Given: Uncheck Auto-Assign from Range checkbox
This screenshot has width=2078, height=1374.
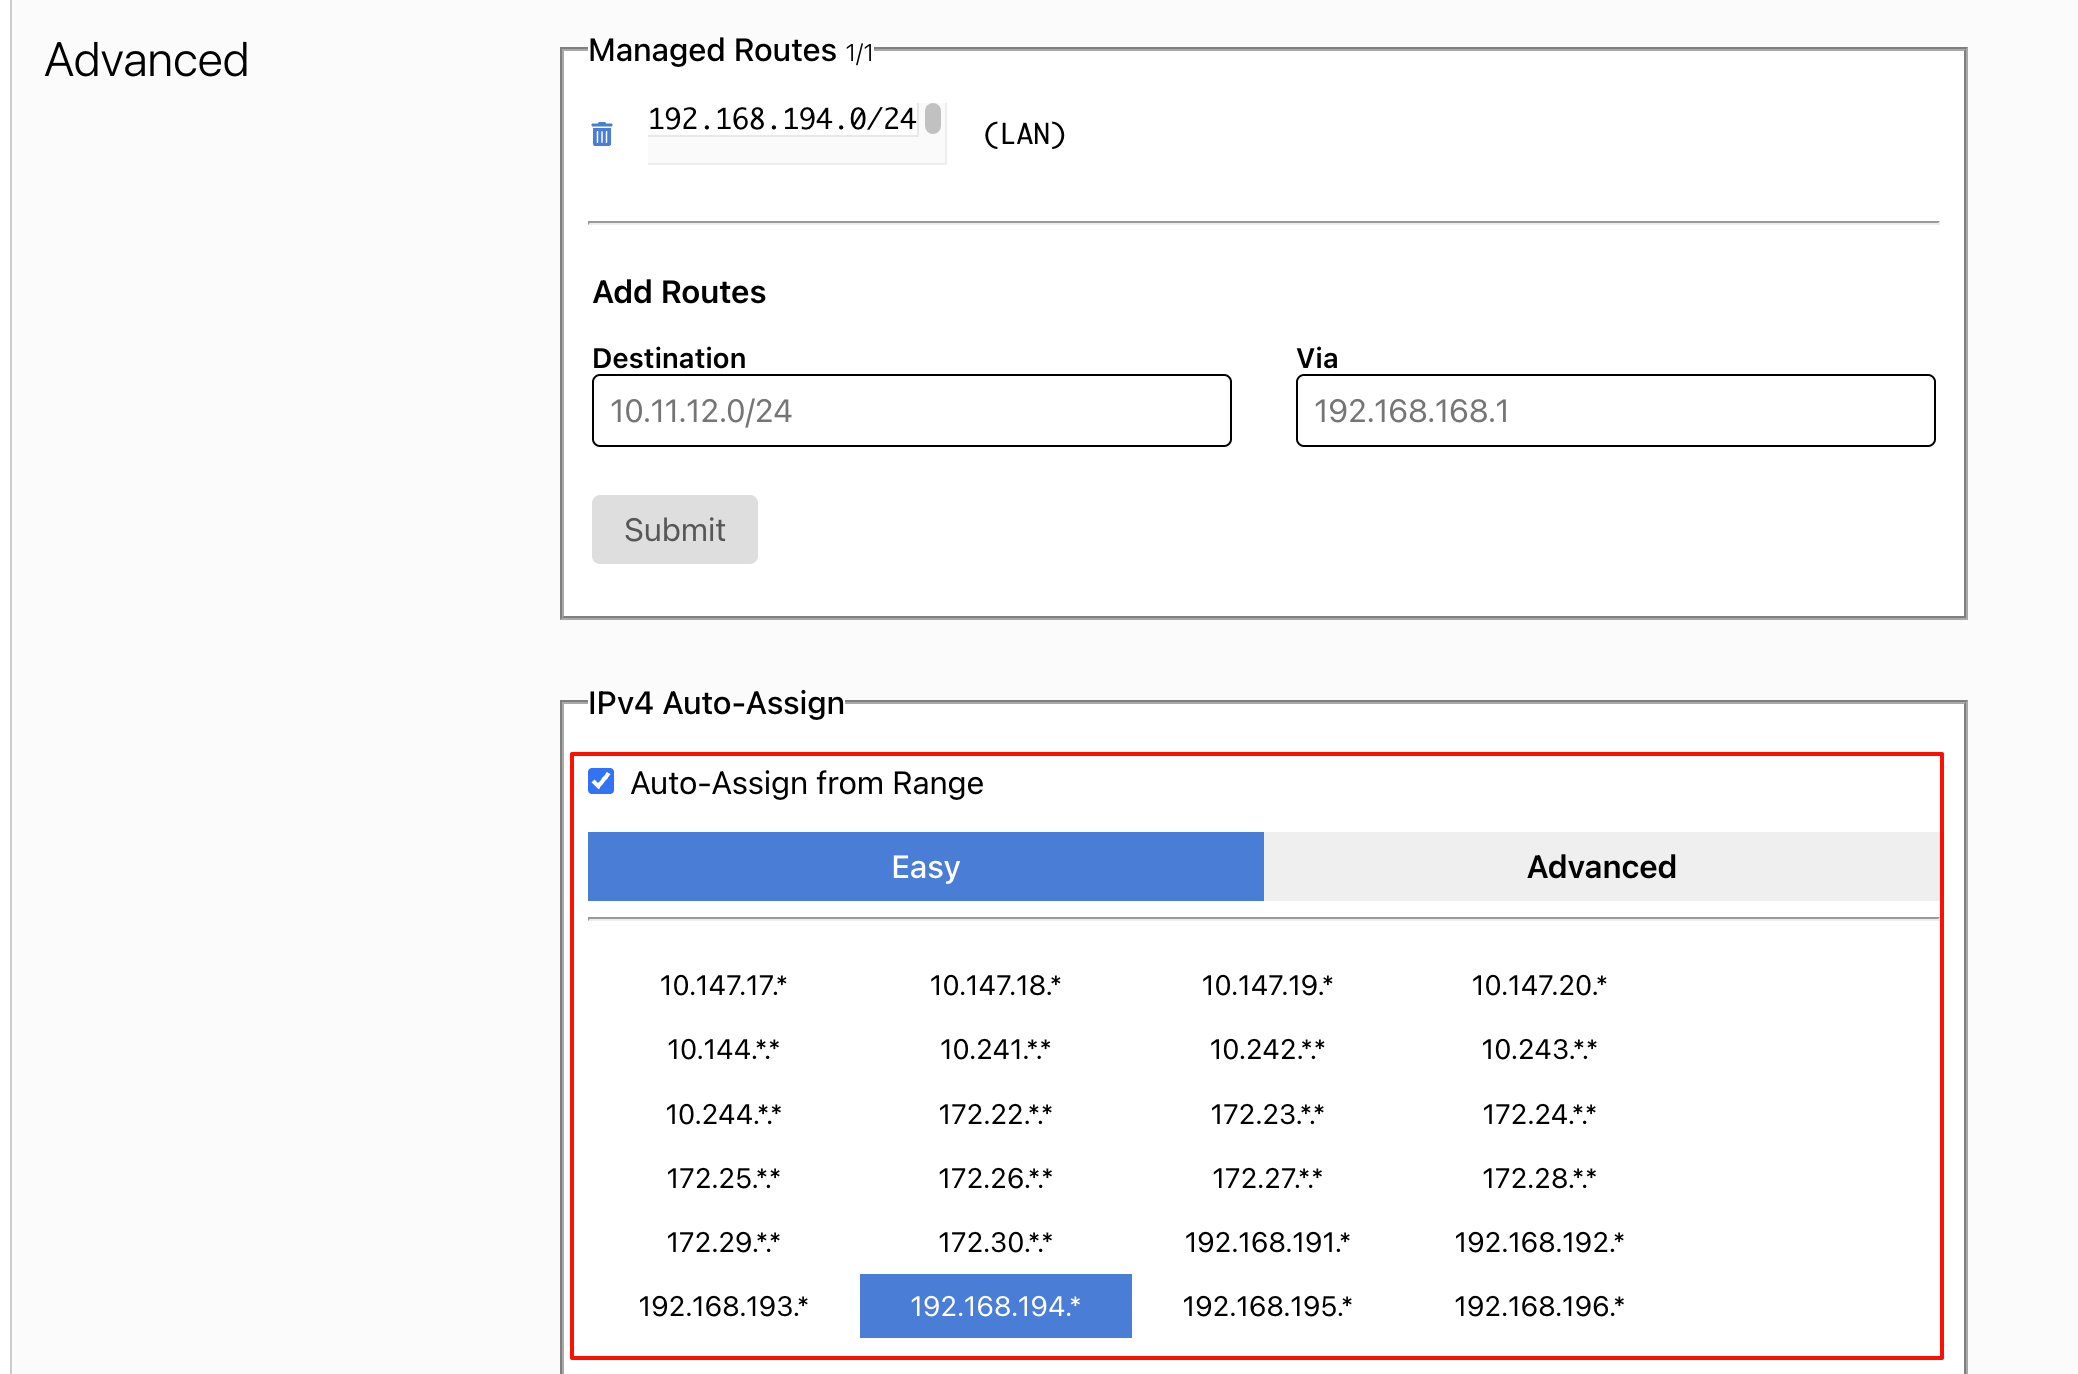Looking at the screenshot, I should click(601, 781).
